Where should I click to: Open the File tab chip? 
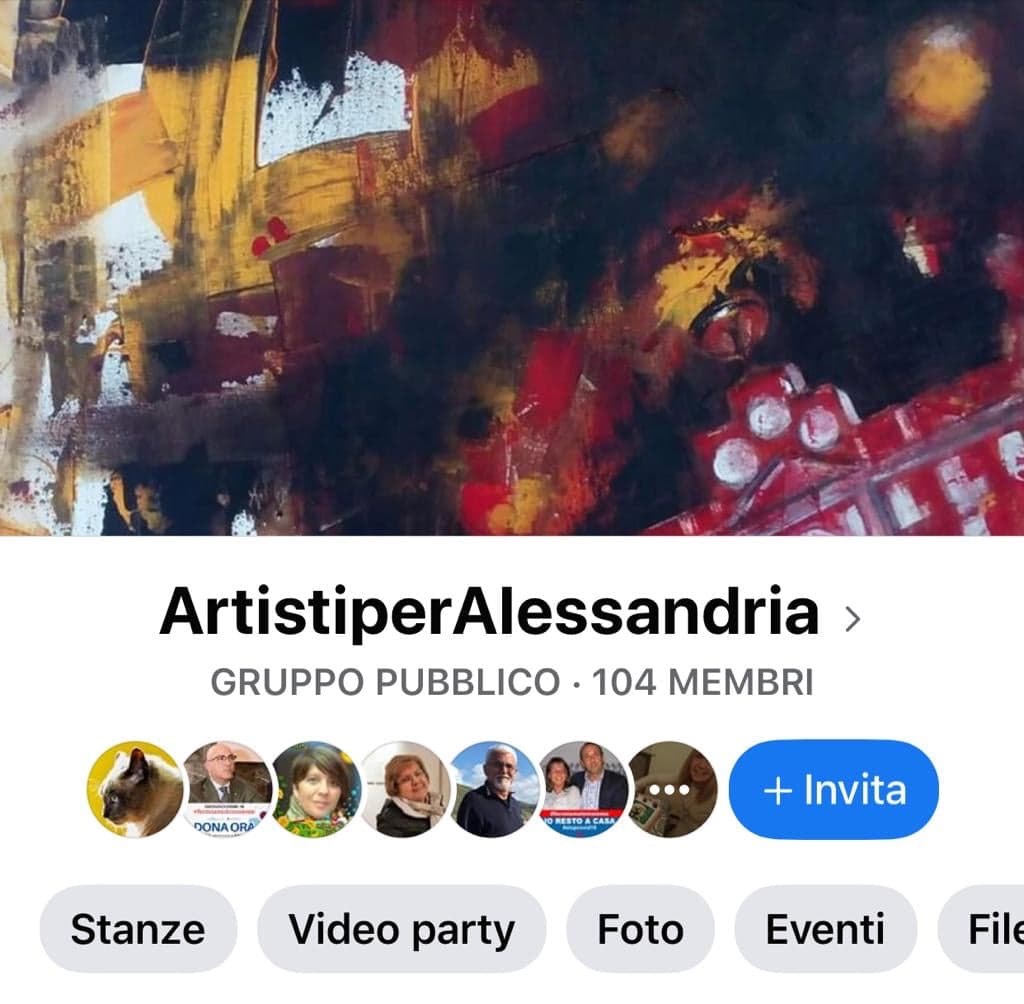982,928
